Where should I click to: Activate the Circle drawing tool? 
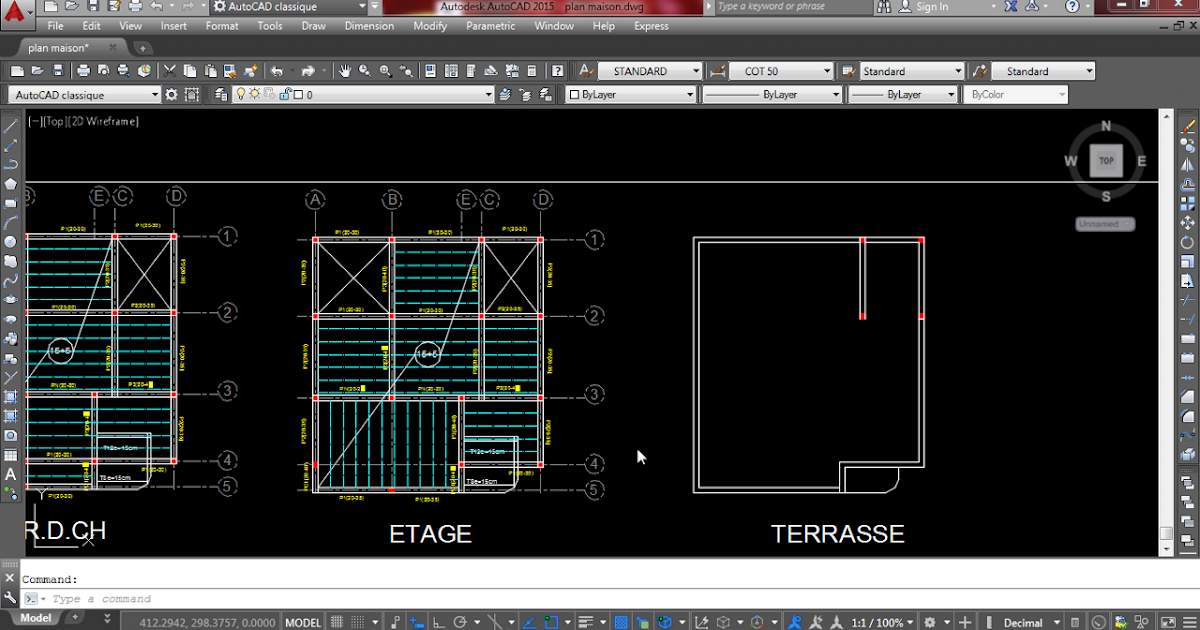[11, 238]
